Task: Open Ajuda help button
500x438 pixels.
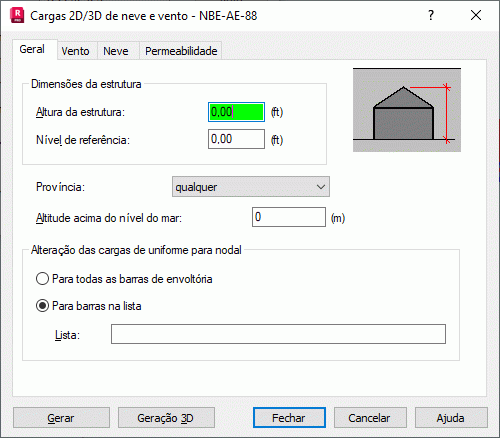Action: point(451,418)
